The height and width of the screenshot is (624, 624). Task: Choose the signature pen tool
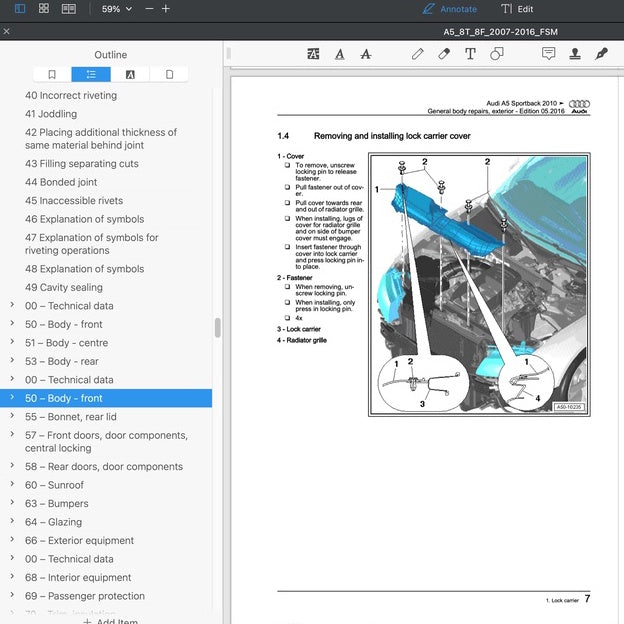(x=601, y=54)
